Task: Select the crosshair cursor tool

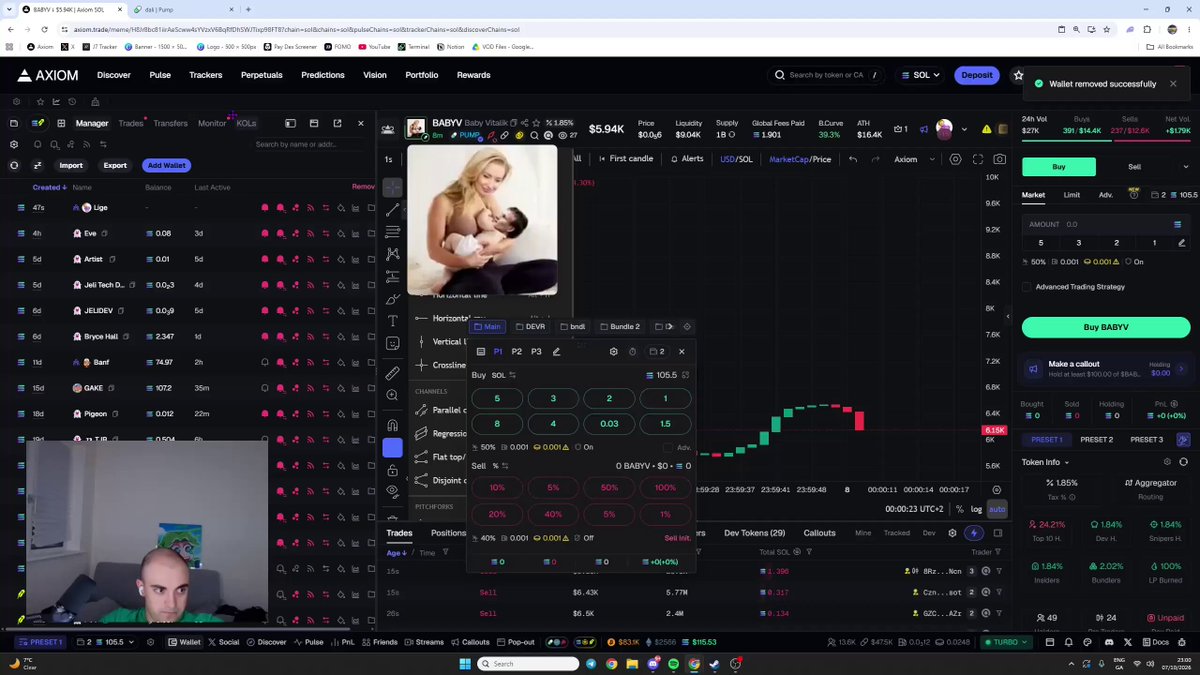Action: (393, 187)
